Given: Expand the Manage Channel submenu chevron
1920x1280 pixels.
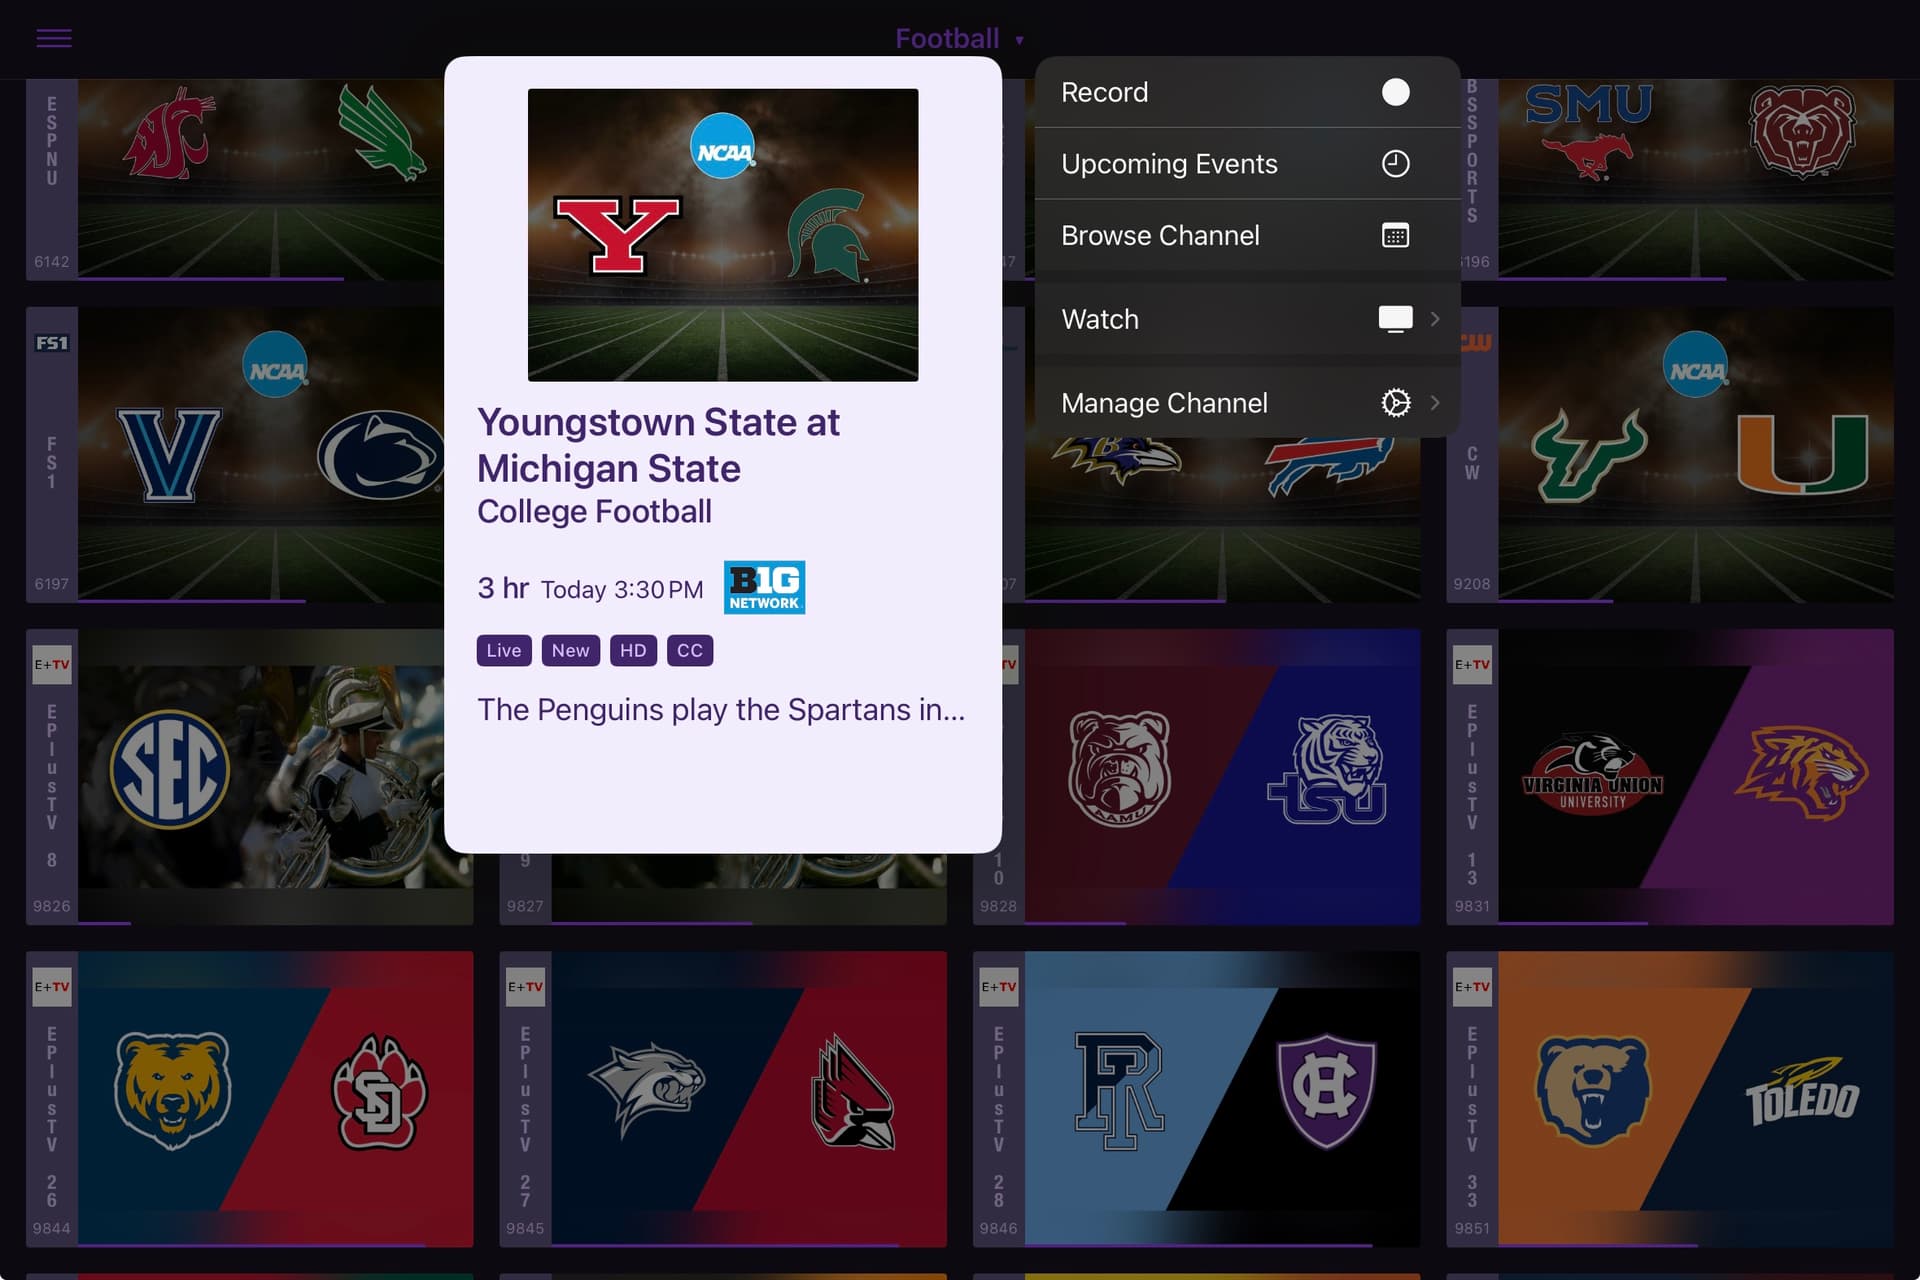Looking at the screenshot, I should tap(1435, 403).
